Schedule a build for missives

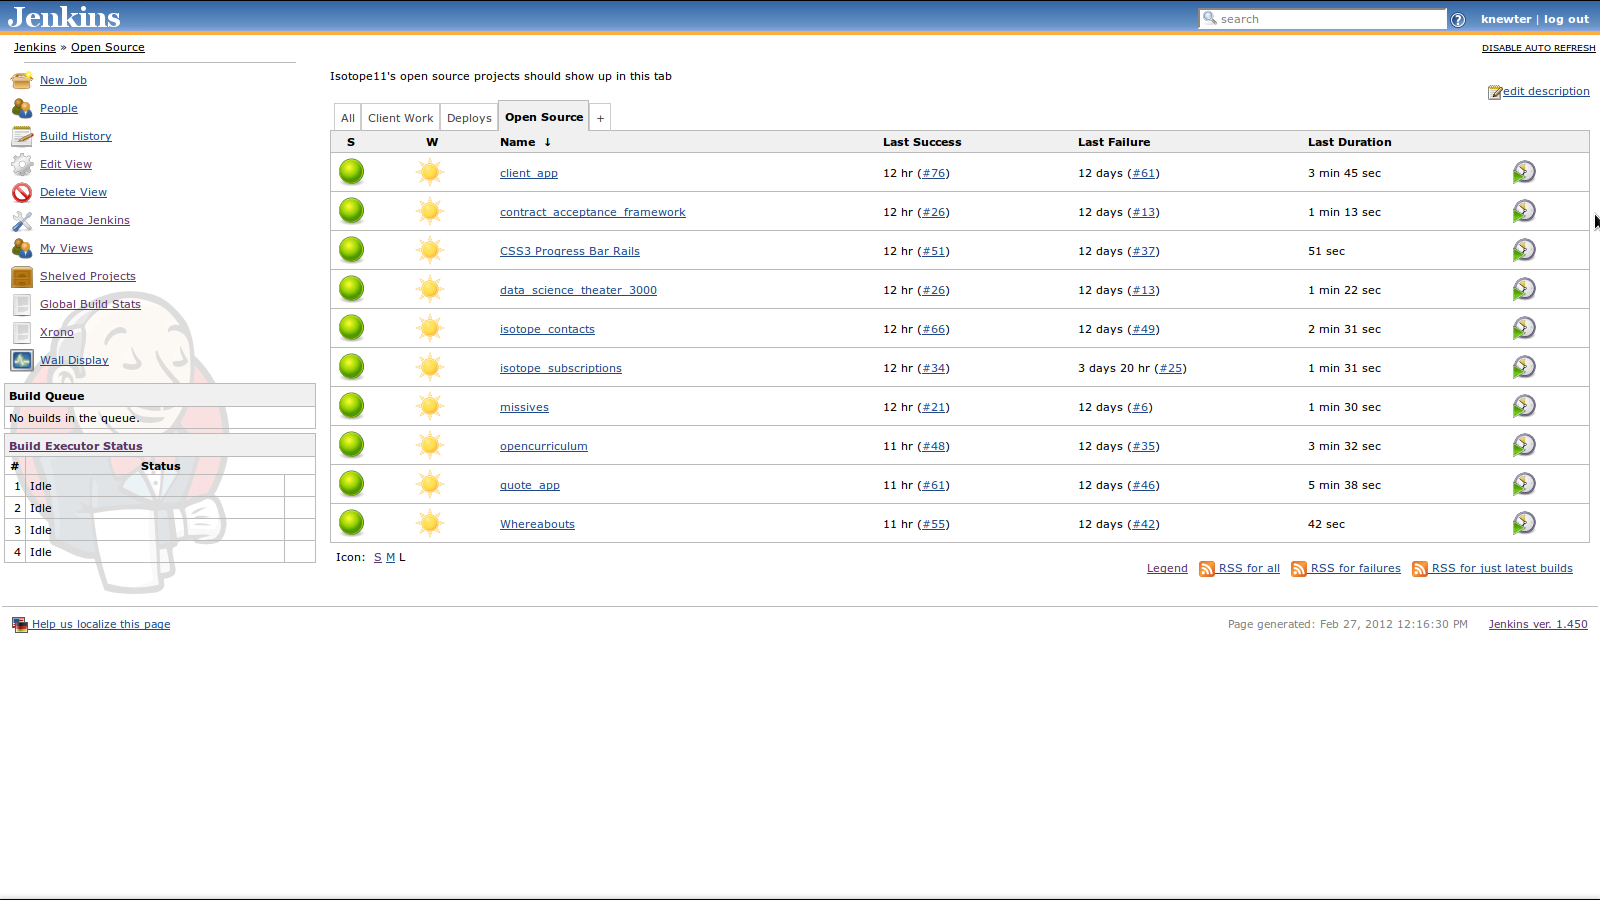(1524, 406)
